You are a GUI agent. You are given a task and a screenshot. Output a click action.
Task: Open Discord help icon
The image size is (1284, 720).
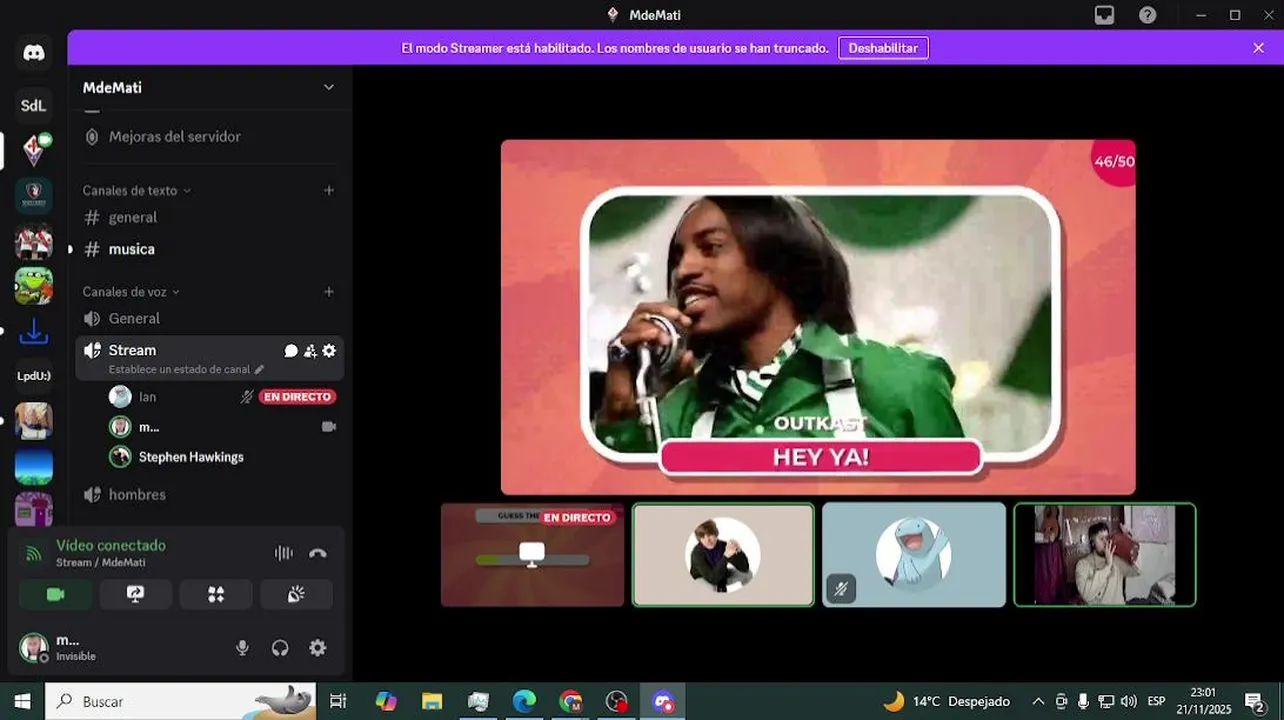1148,15
